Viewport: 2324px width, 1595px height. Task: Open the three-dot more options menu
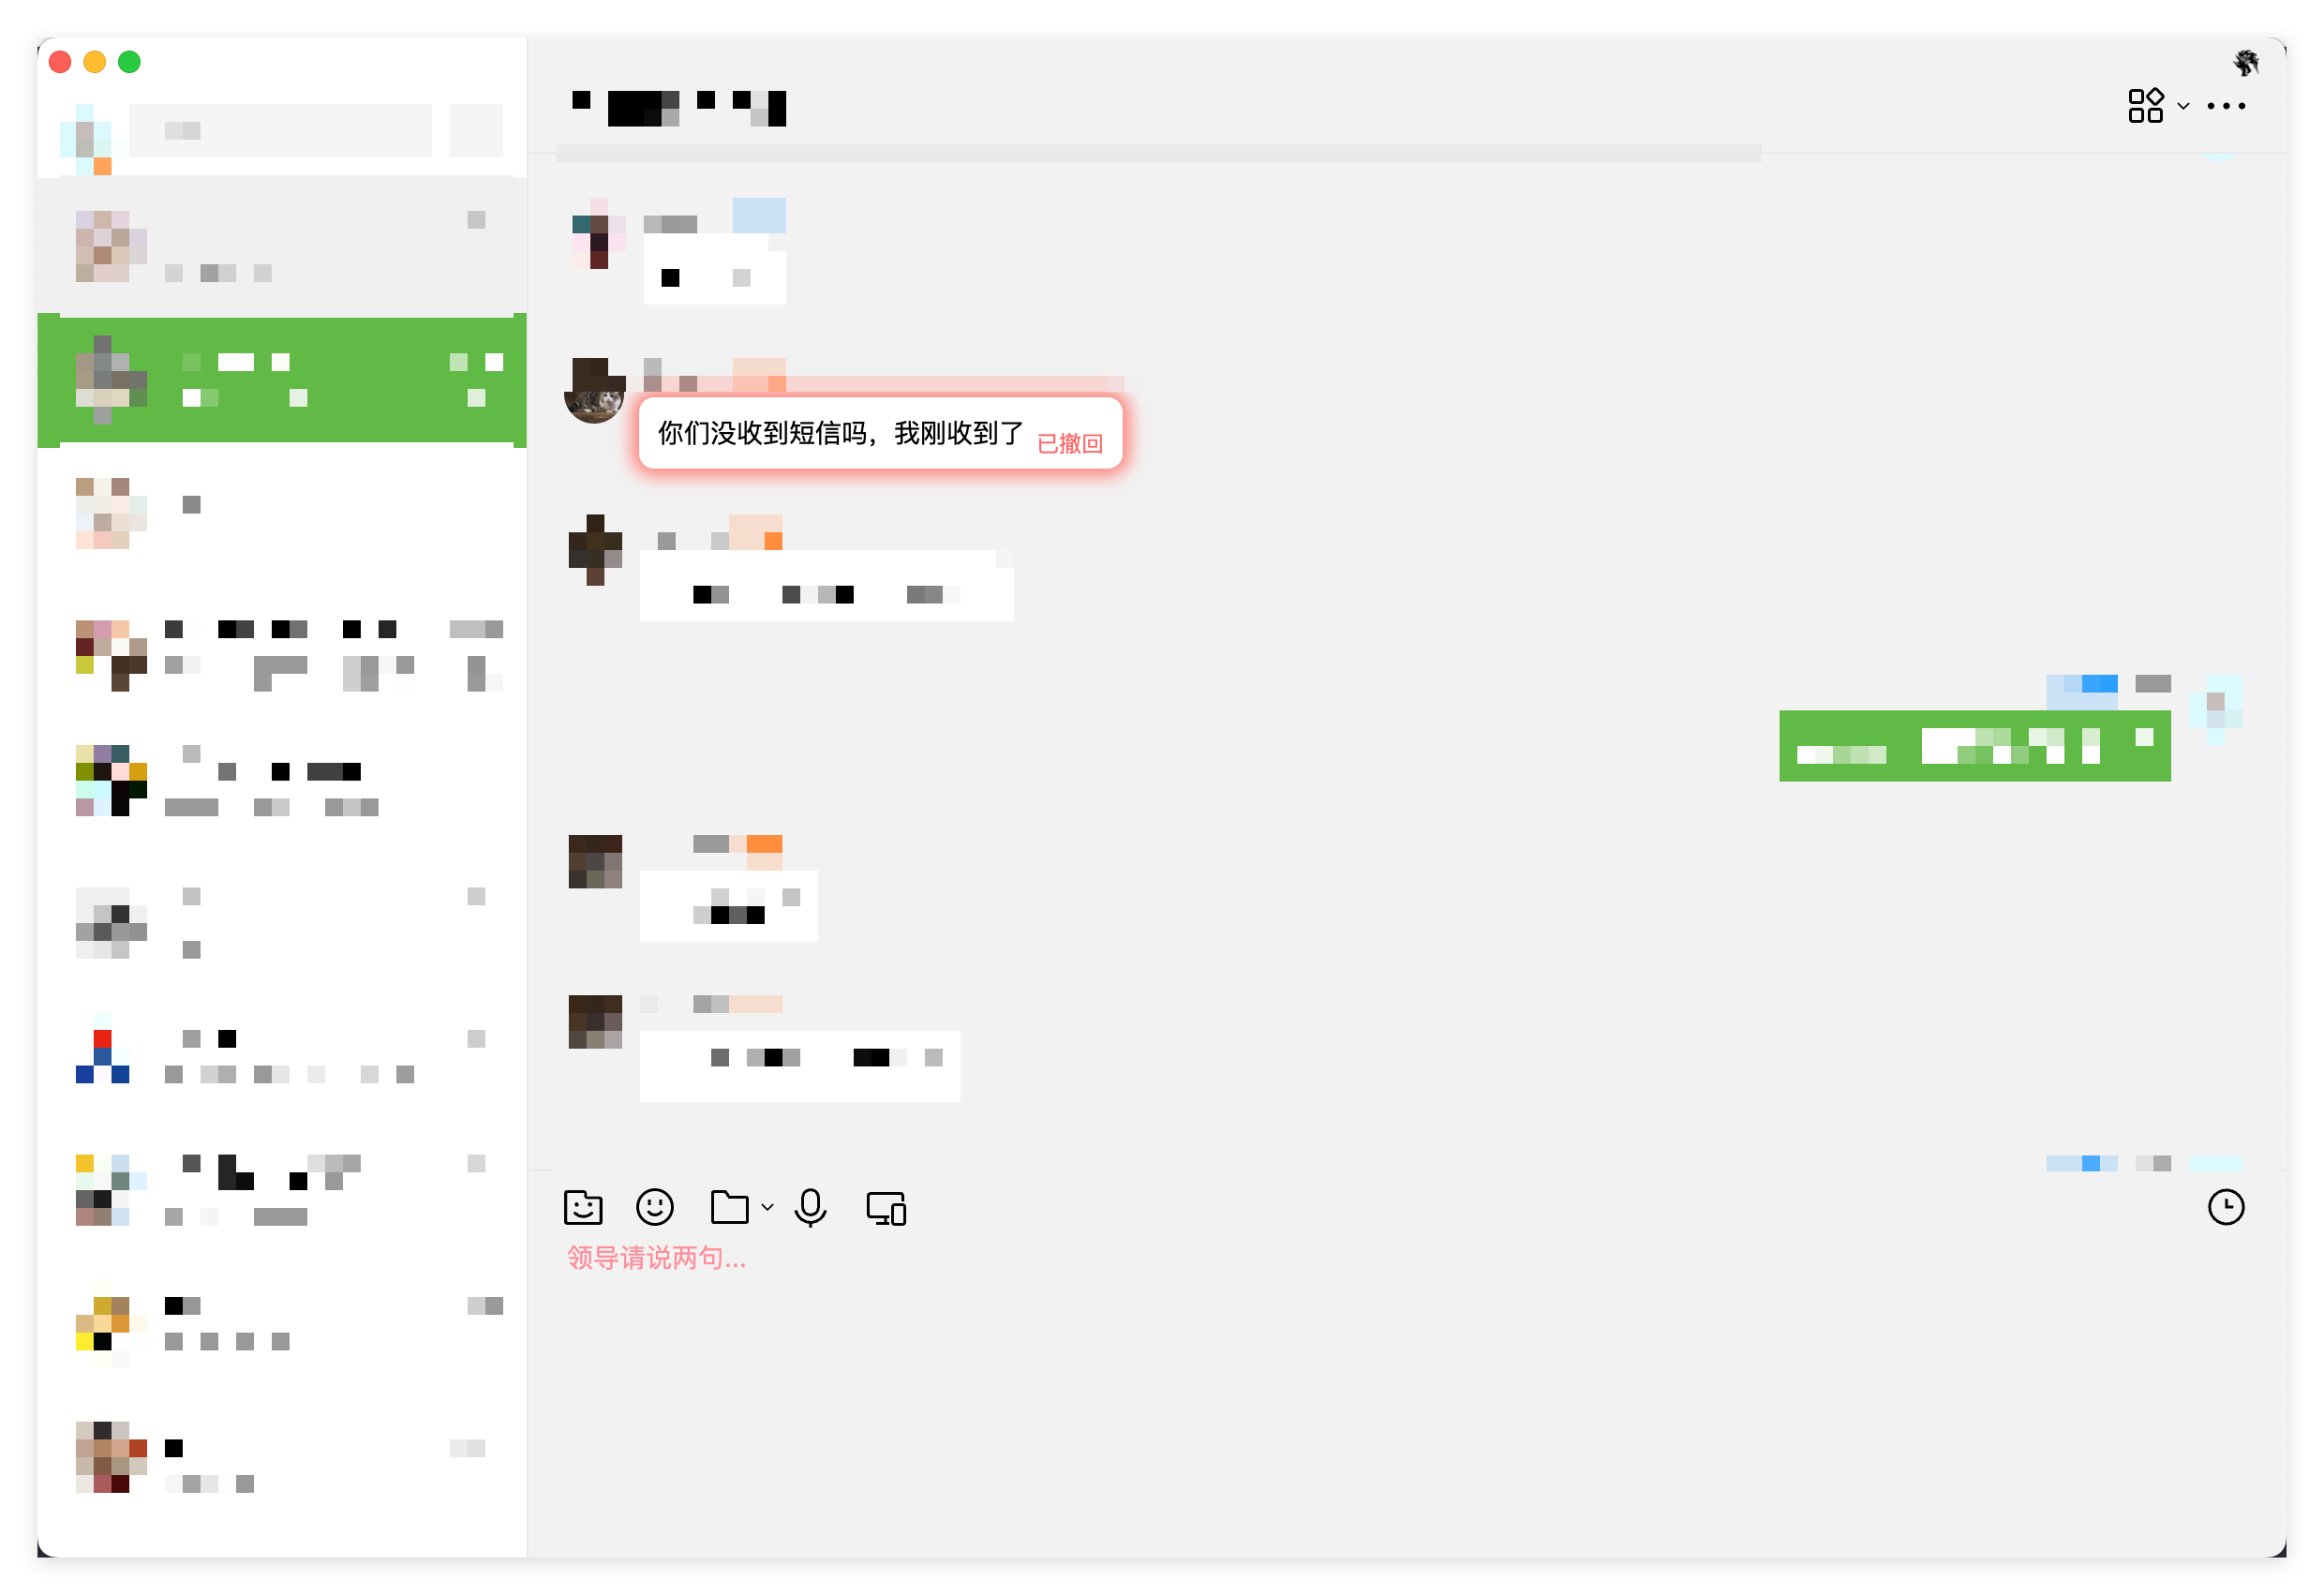click(2226, 105)
